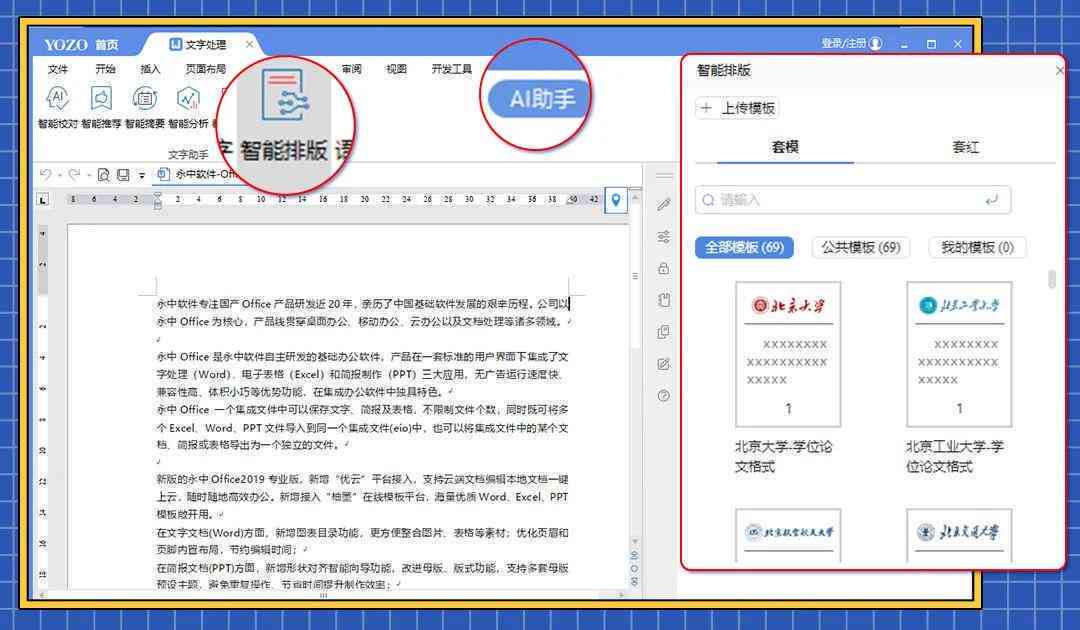Image resolution: width=1080 pixels, height=630 pixels.
Task: Click the user avatar icon beside 登录/注册
Action: coord(875,43)
